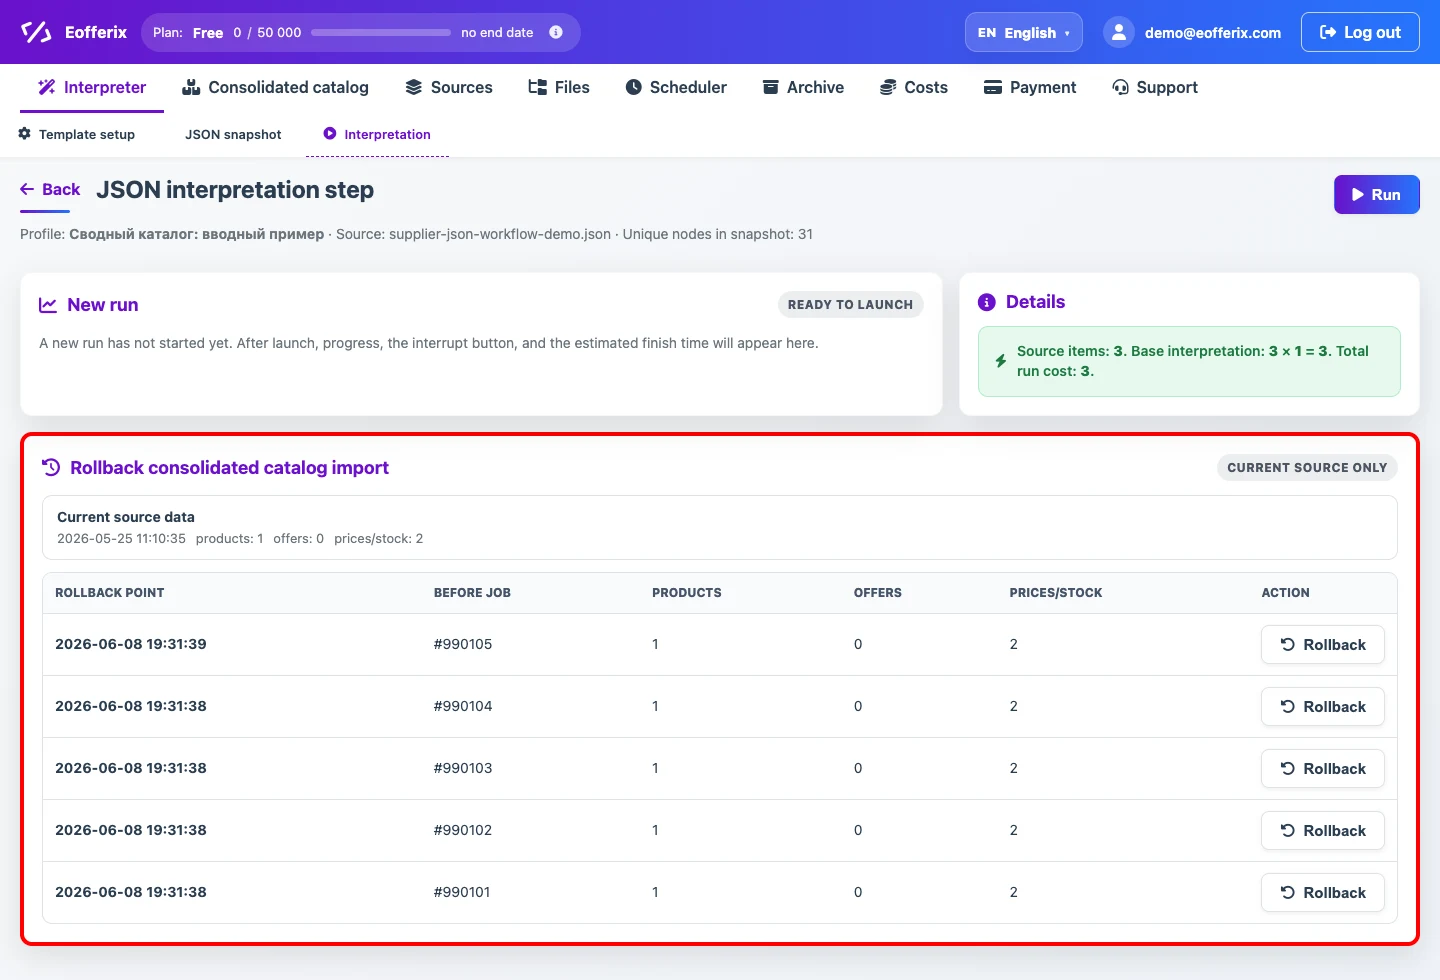Image resolution: width=1440 pixels, height=980 pixels.
Task: Open the Costs coins tab
Action: pos(914,87)
